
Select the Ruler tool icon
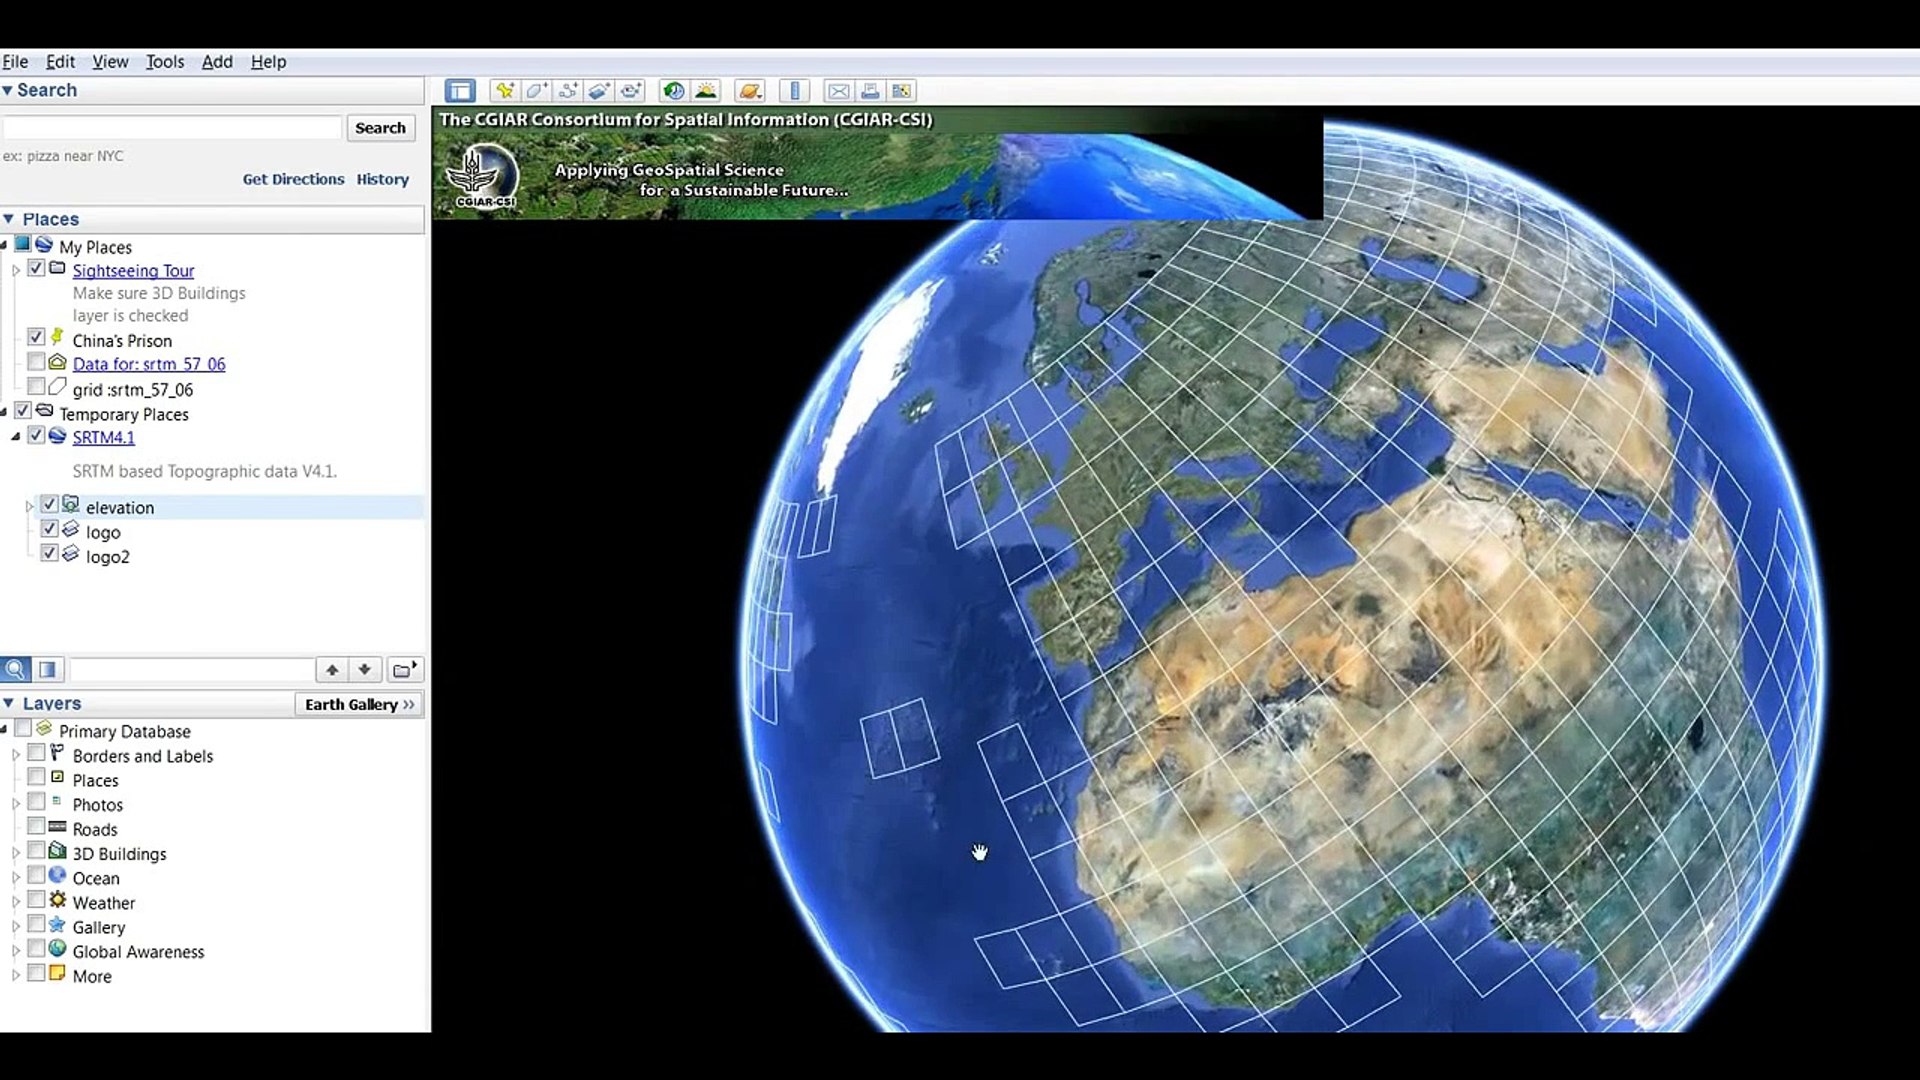click(795, 91)
